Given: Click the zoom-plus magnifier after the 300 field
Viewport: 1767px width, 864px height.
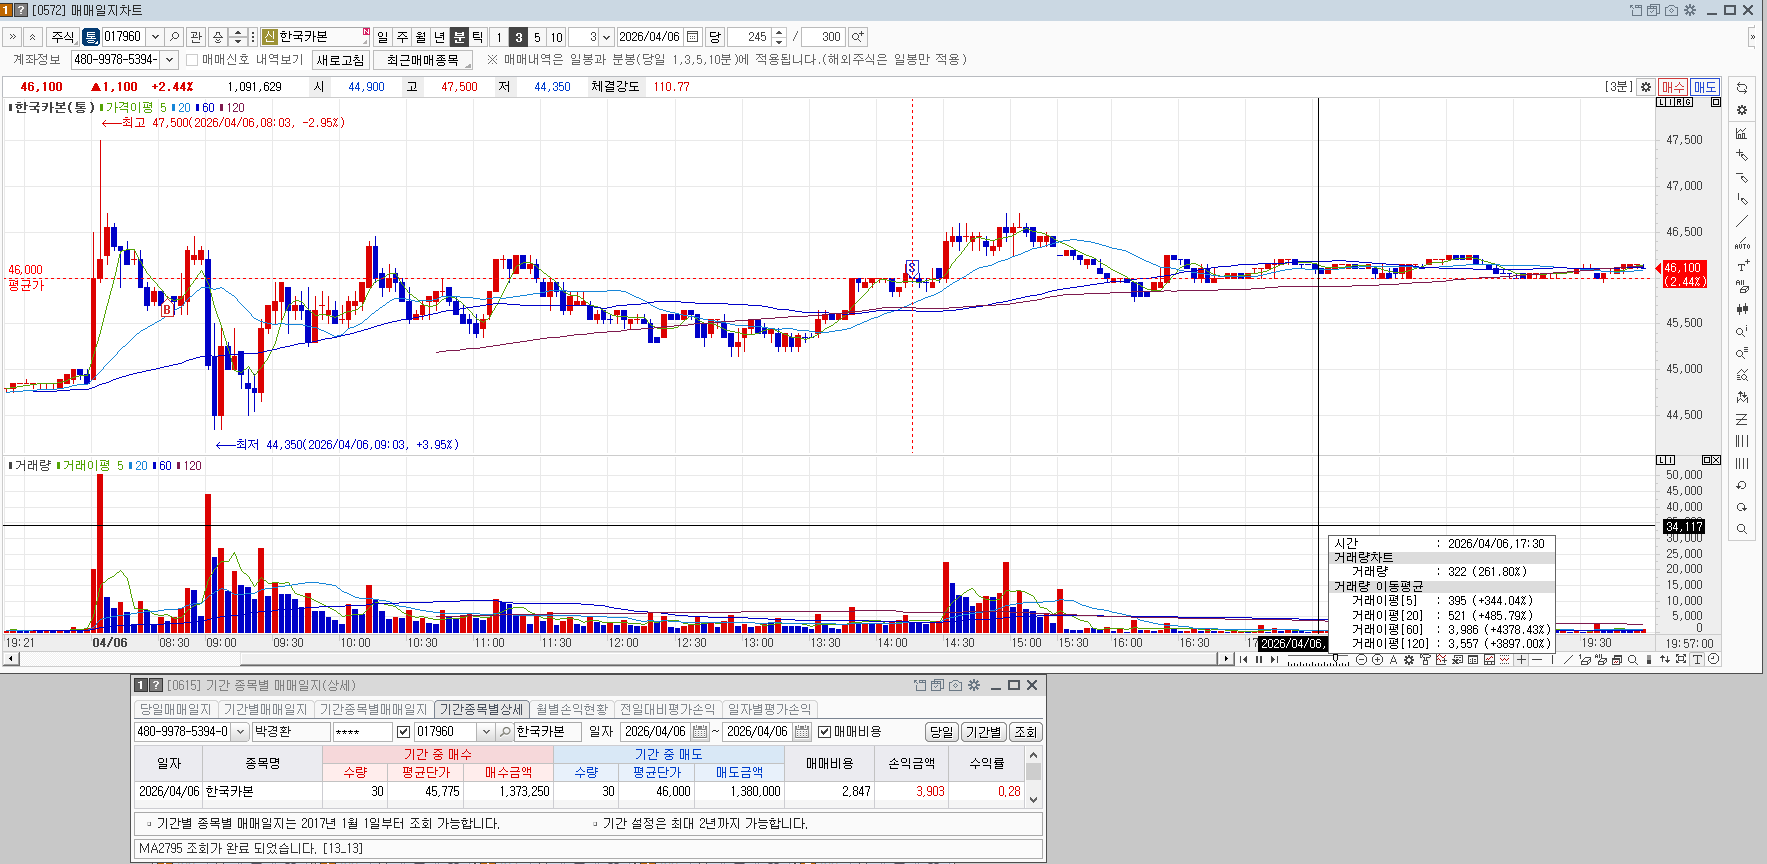Looking at the screenshot, I should click(857, 37).
